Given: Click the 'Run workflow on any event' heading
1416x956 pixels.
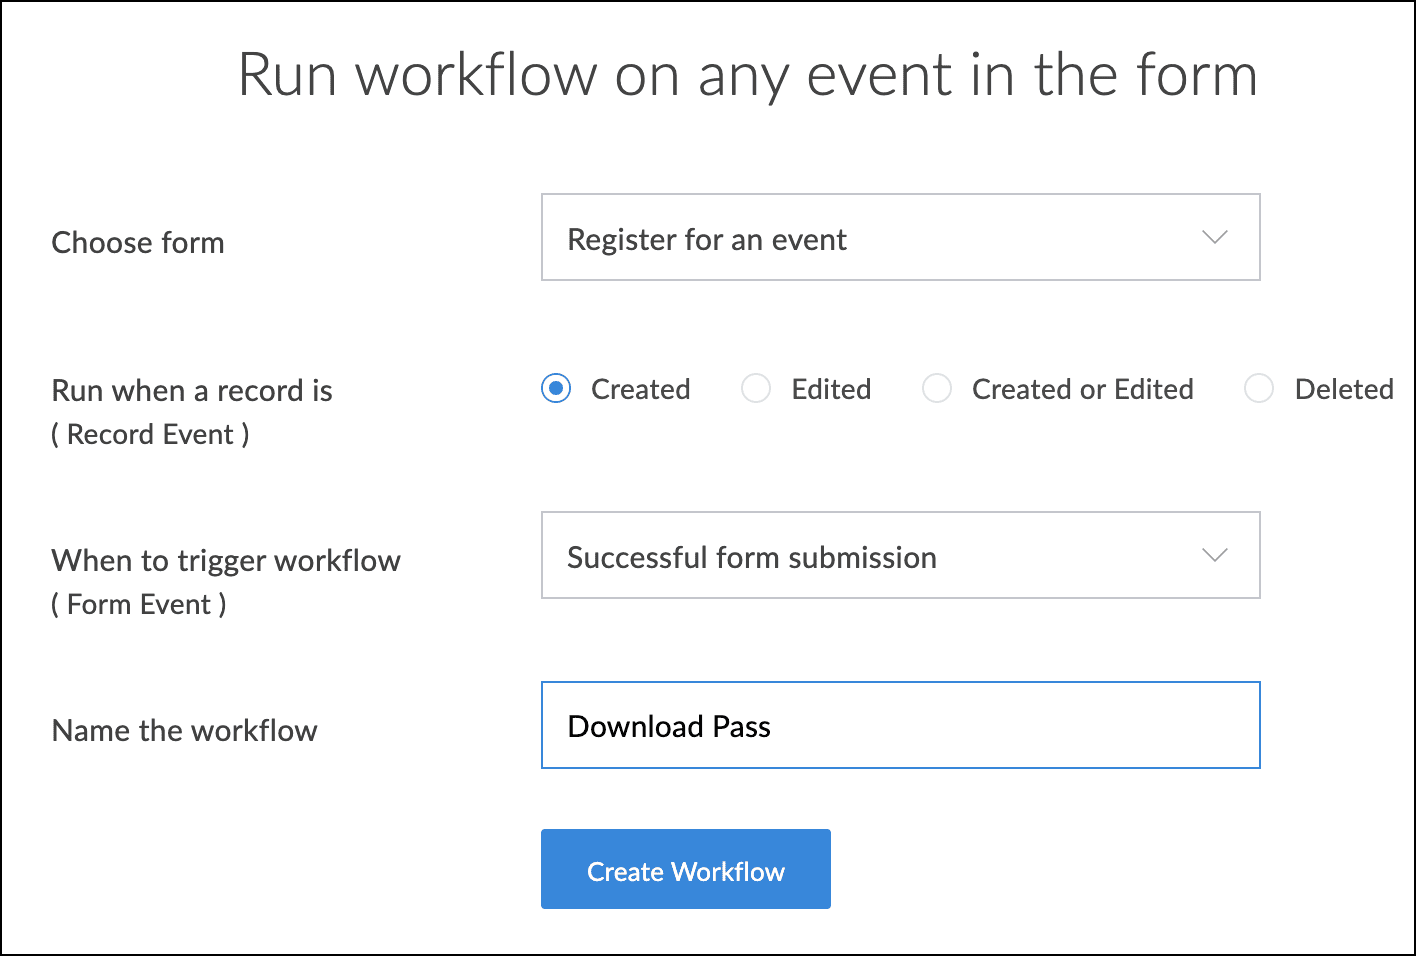Looking at the screenshot, I should pyautogui.click(x=747, y=75).
